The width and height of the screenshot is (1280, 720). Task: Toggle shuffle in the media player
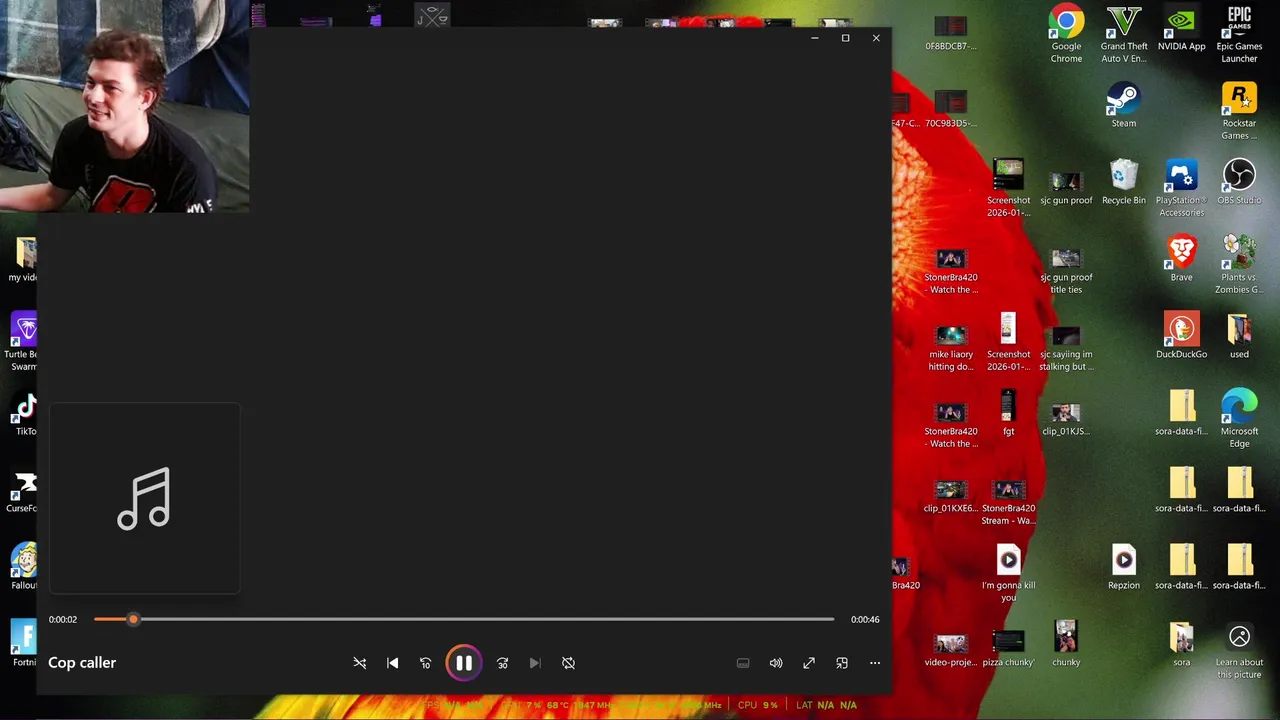pos(360,663)
